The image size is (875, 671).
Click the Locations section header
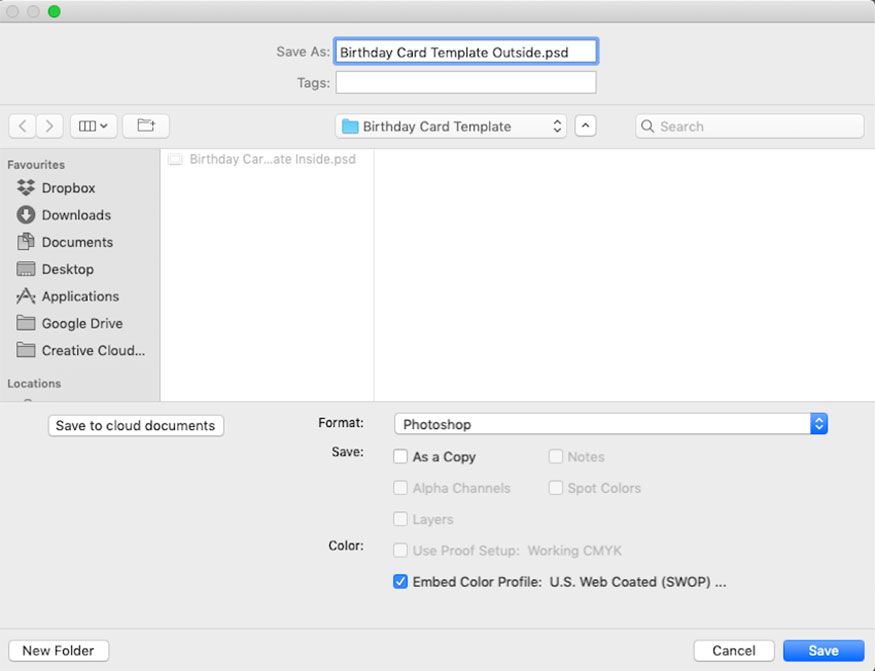(34, 384)
